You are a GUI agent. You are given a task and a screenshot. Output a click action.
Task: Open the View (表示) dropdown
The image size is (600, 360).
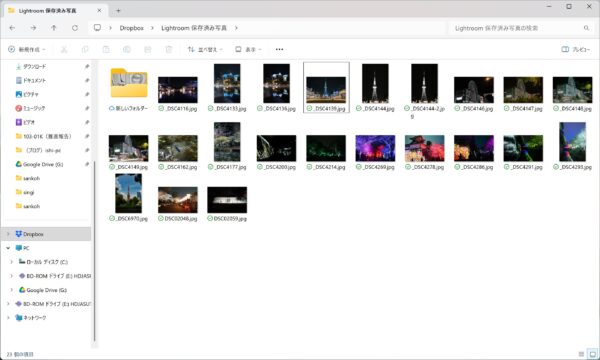pyautogui.click(x=248, y=49)
